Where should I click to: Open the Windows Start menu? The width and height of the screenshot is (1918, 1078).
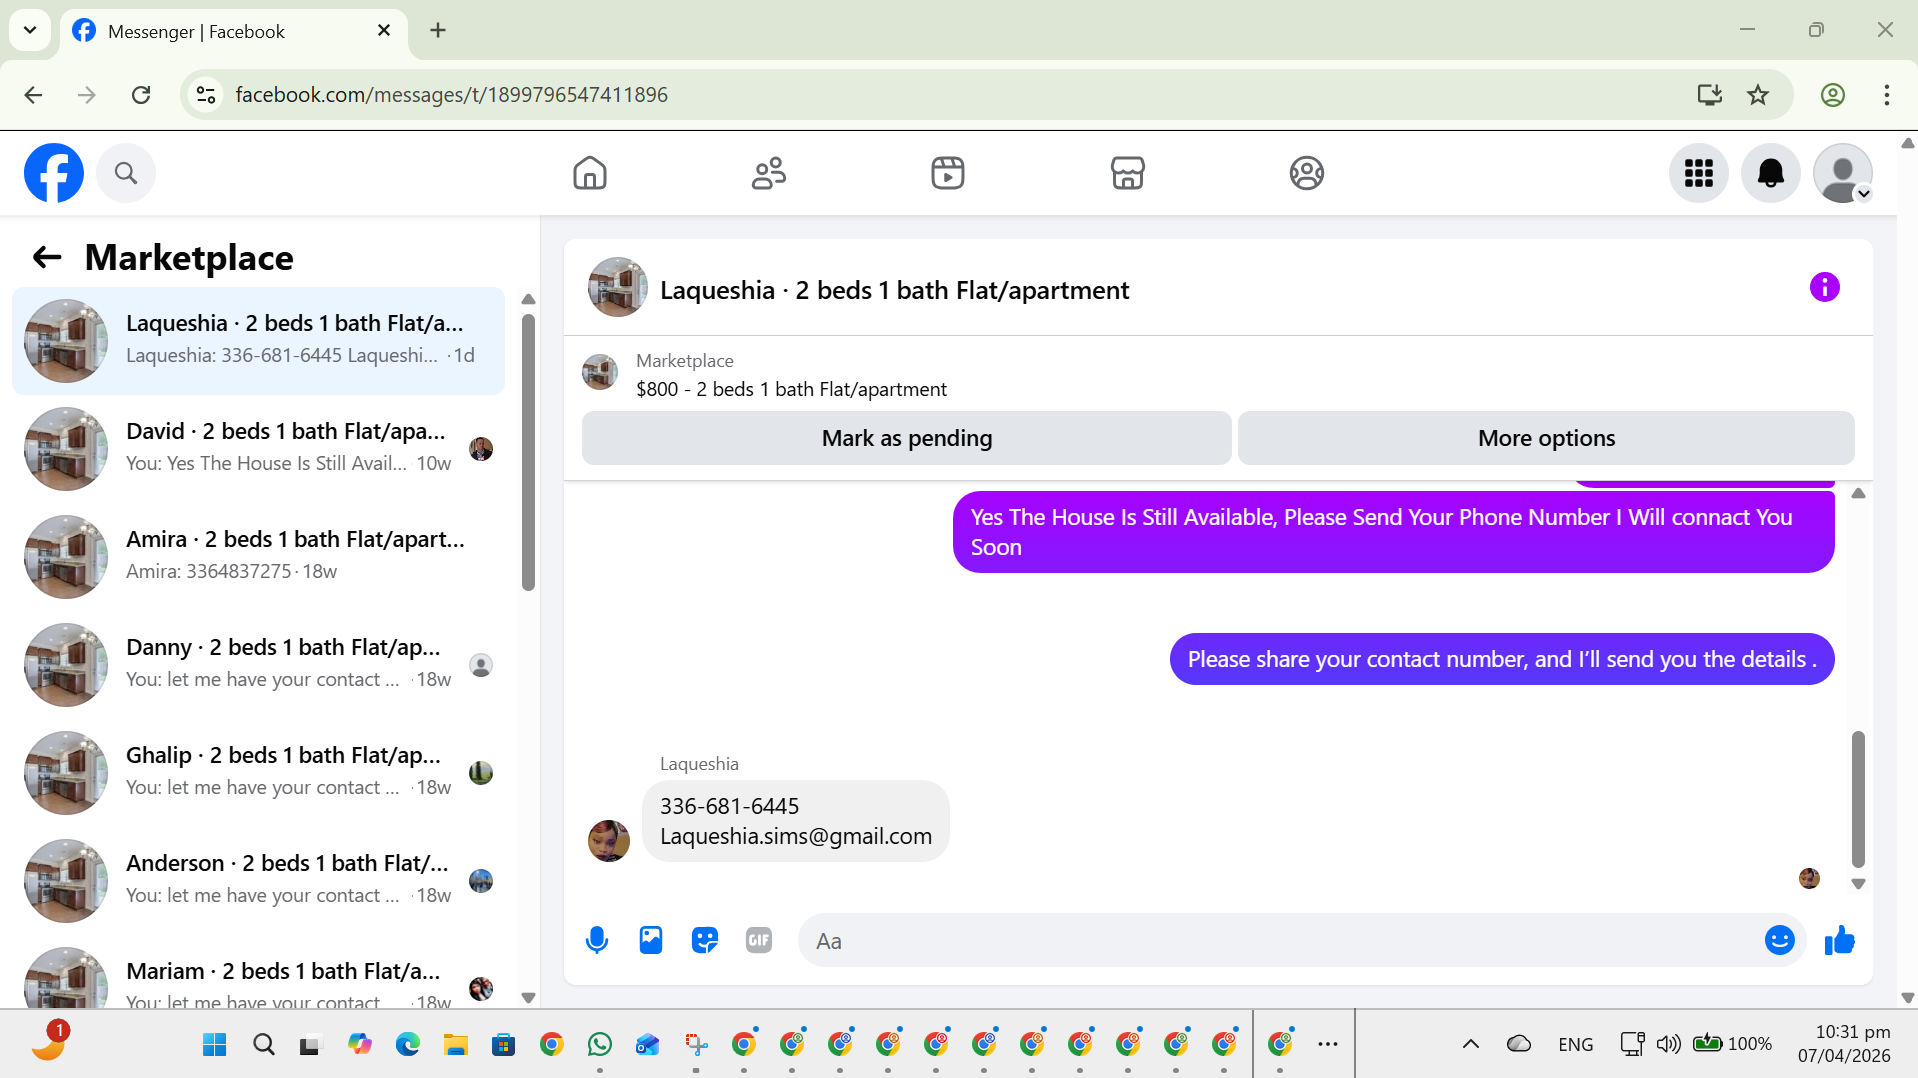215,1045
